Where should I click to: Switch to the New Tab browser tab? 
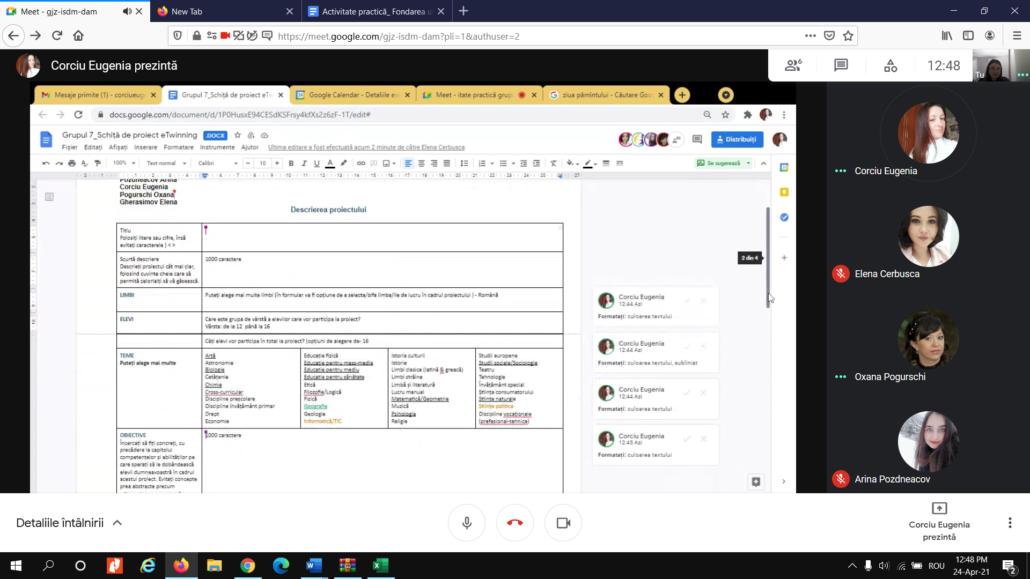(224, 11)
